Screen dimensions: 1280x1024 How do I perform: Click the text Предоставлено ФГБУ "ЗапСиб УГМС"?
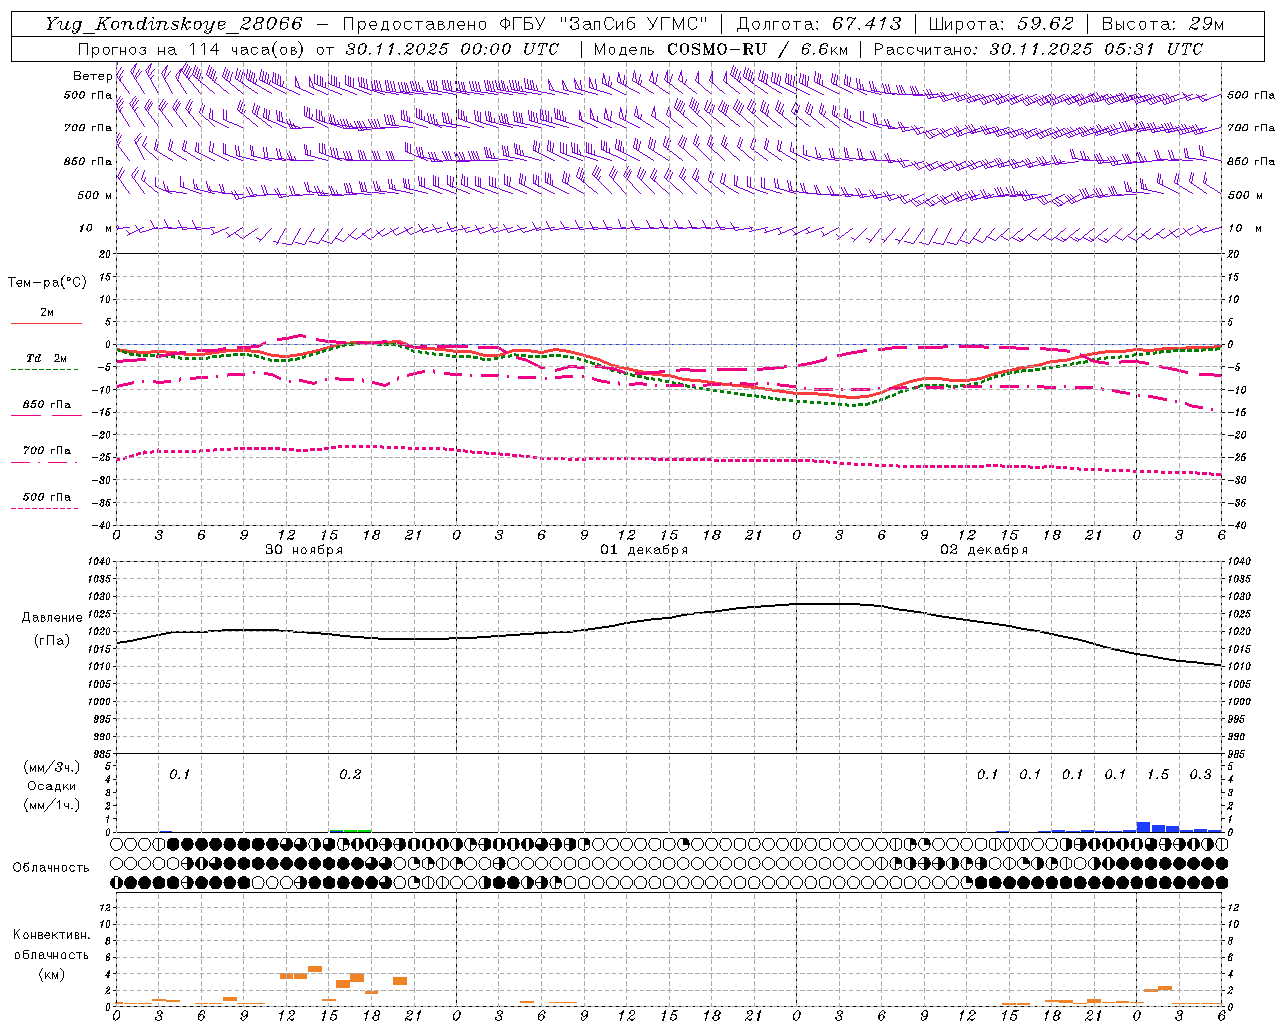(x=525, y=24)
